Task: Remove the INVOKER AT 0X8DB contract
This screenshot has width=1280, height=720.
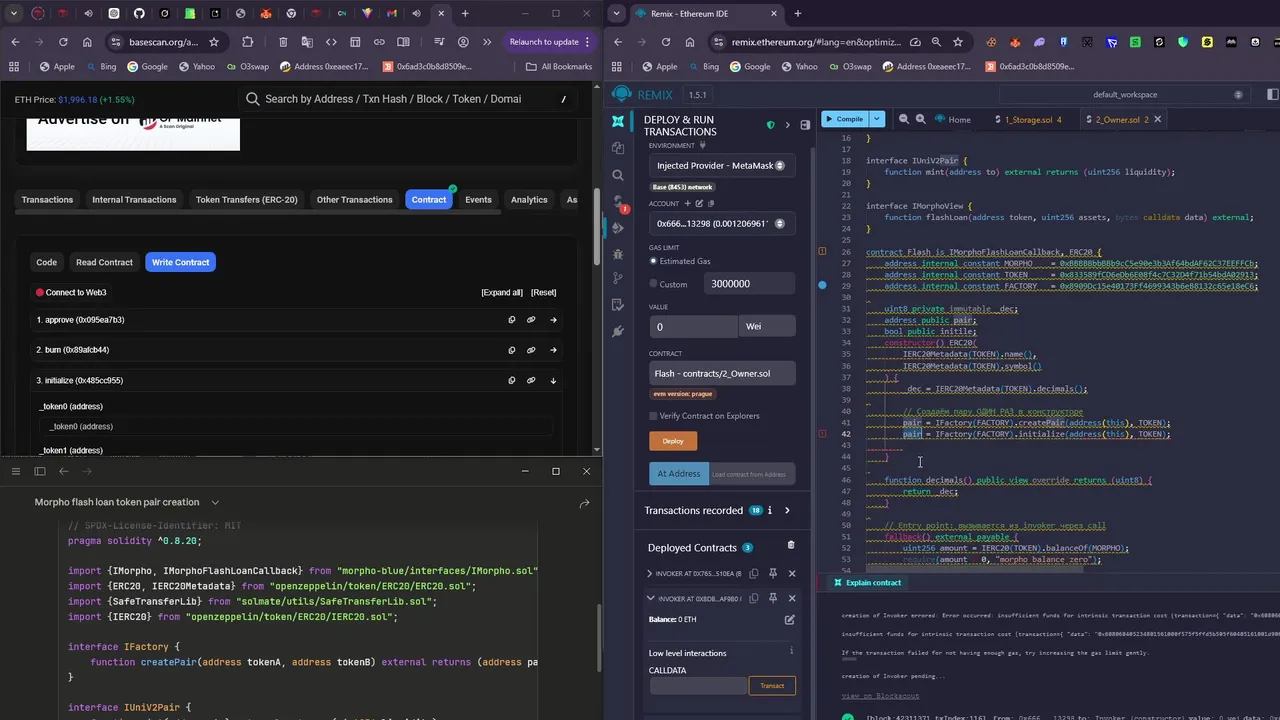Action: pos(792,598)
